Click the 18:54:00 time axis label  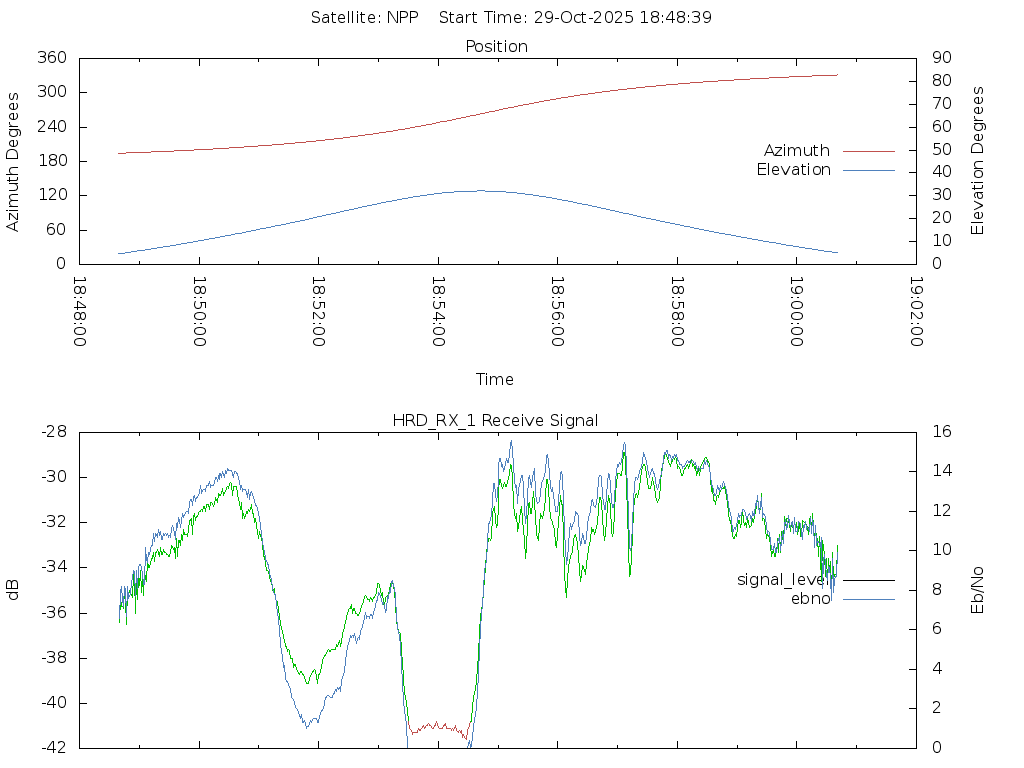pos(438,312)
